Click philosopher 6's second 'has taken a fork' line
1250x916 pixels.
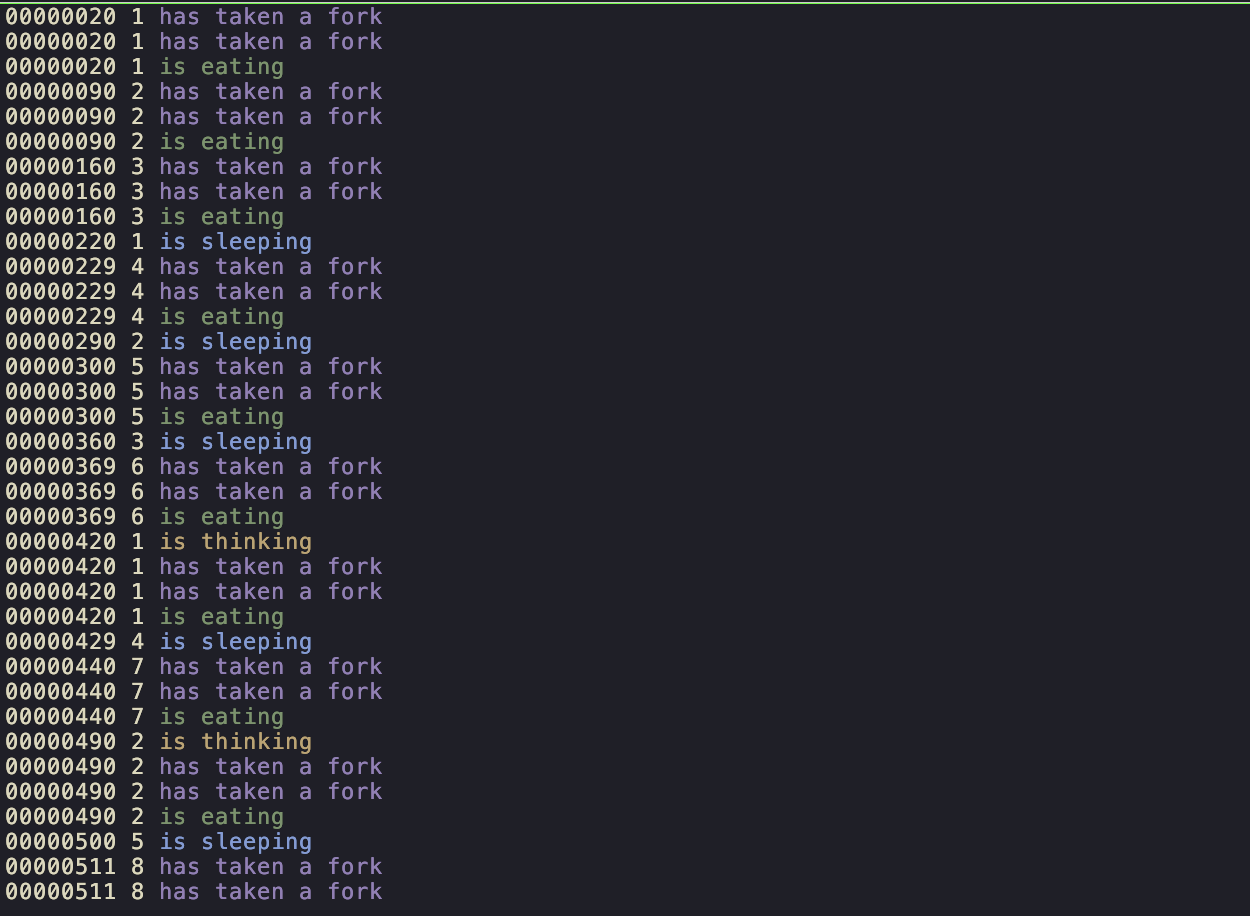click(194, 492)
